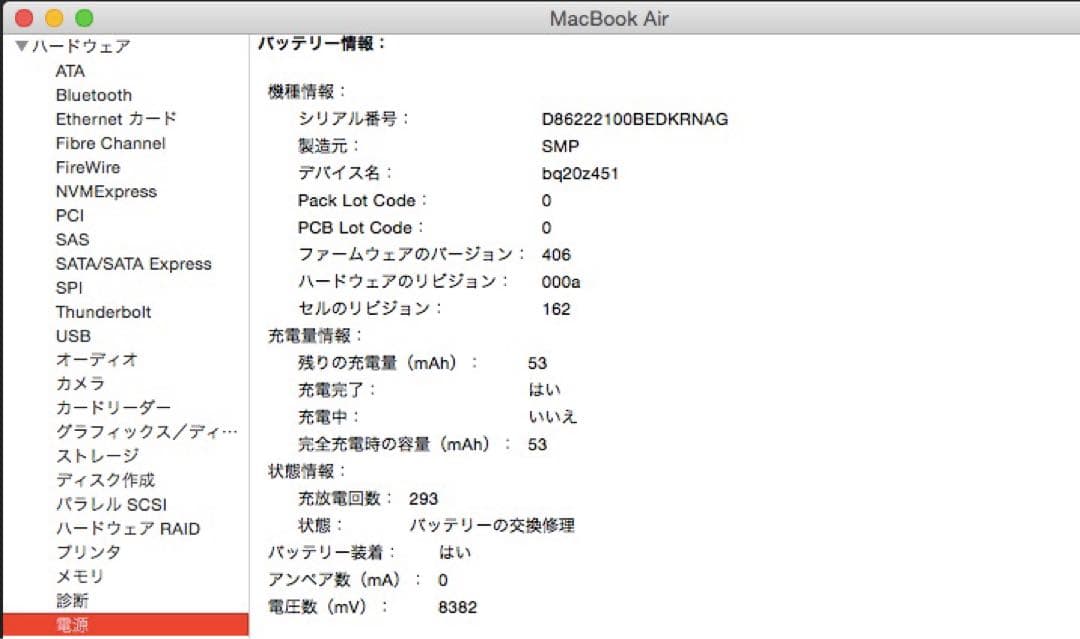The image size is (1080, 639).
Task: Collapse the ハードウェア disclosure triangle
Action: point(21,46)
